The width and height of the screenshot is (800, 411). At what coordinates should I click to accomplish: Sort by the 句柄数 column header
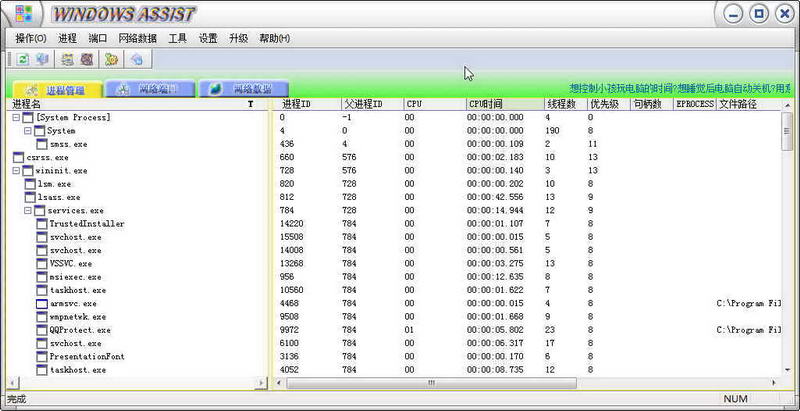click(652, 104)
